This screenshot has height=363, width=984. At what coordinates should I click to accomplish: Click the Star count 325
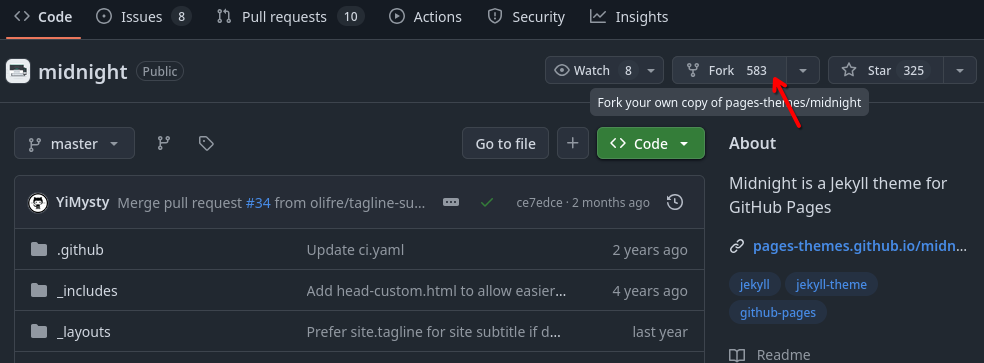click(x=913, y=70)
